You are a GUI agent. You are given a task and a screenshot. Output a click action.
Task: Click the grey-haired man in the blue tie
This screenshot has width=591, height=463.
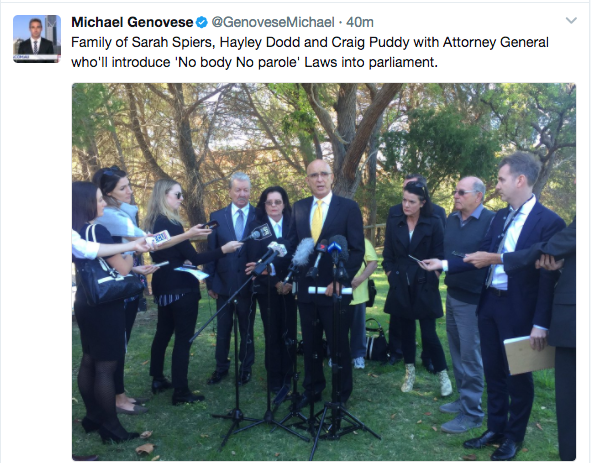pyautogui.click(x=233, y=277)
